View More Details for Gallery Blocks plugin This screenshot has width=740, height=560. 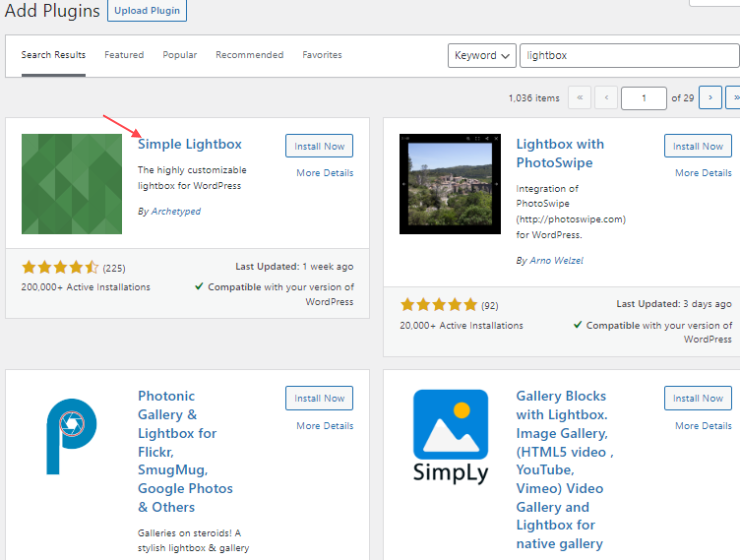coord(704,426)
